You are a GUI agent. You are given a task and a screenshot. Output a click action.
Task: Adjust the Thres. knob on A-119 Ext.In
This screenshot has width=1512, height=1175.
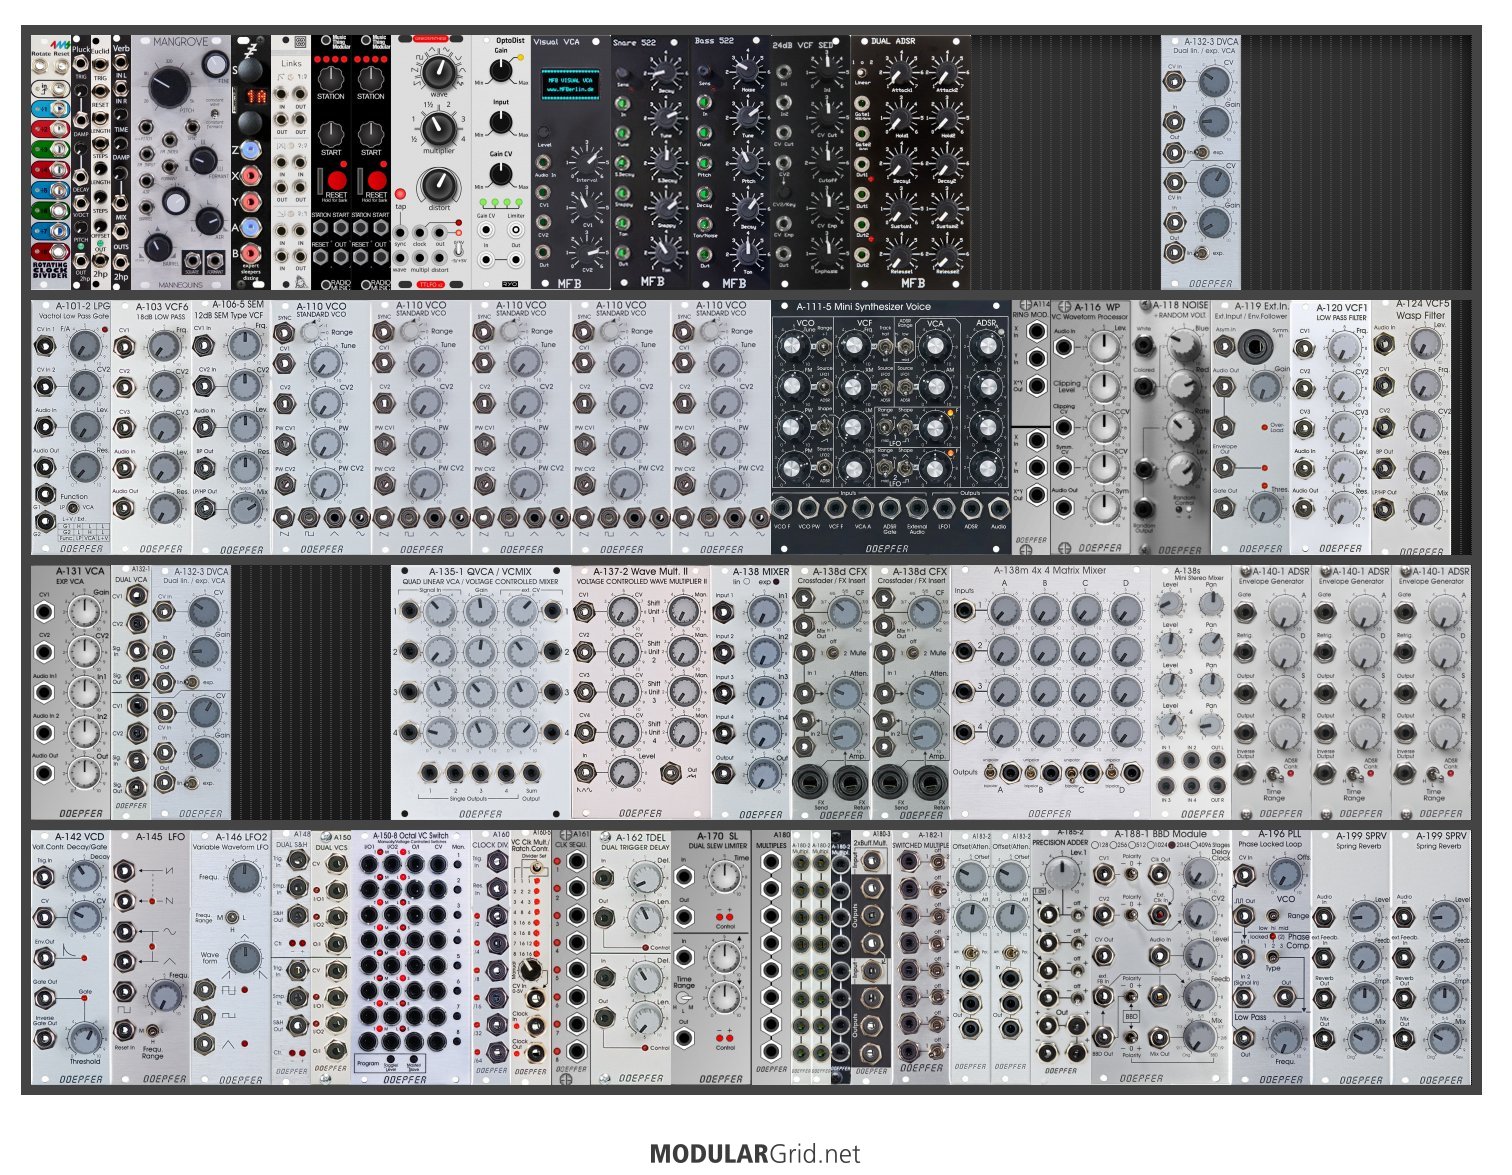pyautogui.click(x=1264, y=509)
